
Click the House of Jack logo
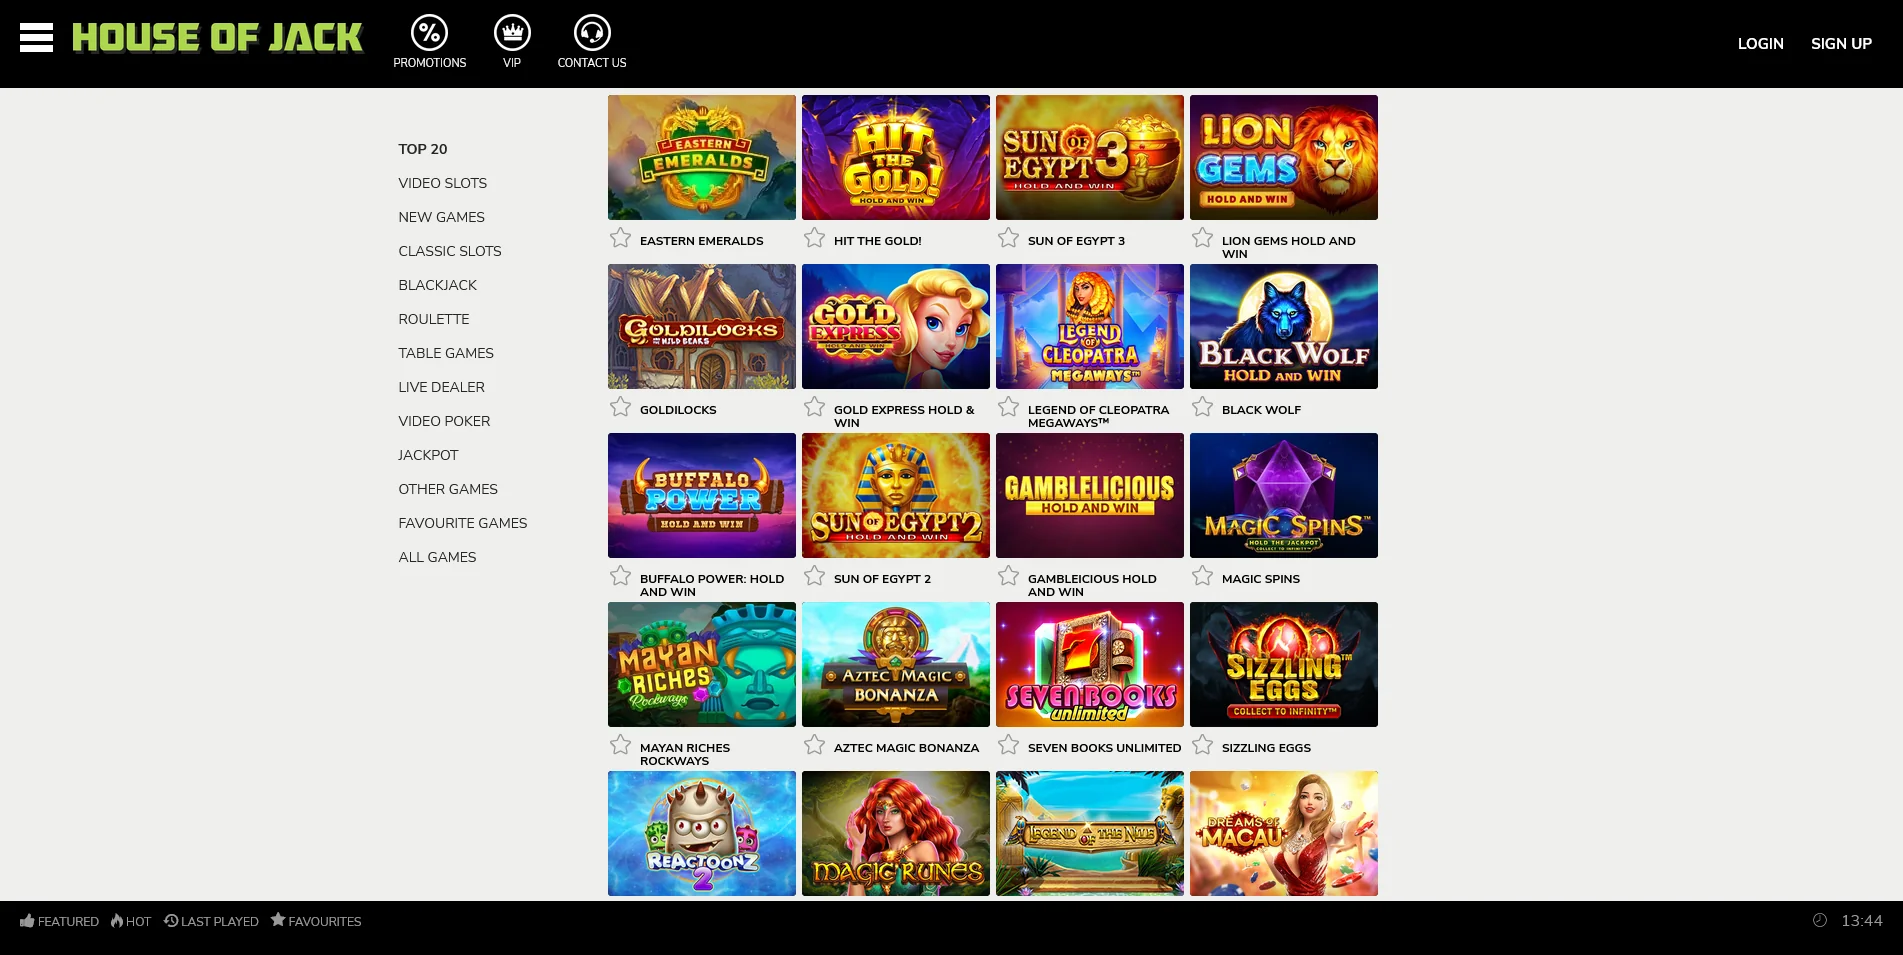[217, 38]
